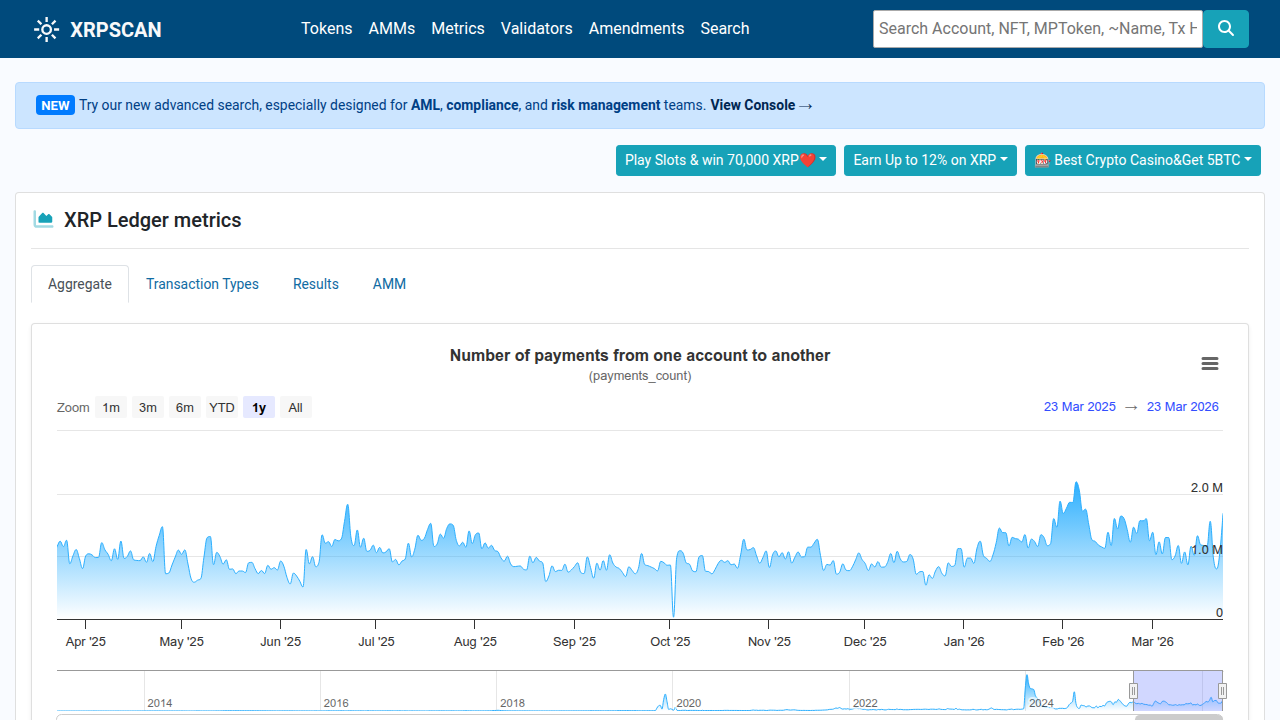Click the account search input field
Image resolution: width=1280 pixels, height=720 pixels.
(1037, 29)
